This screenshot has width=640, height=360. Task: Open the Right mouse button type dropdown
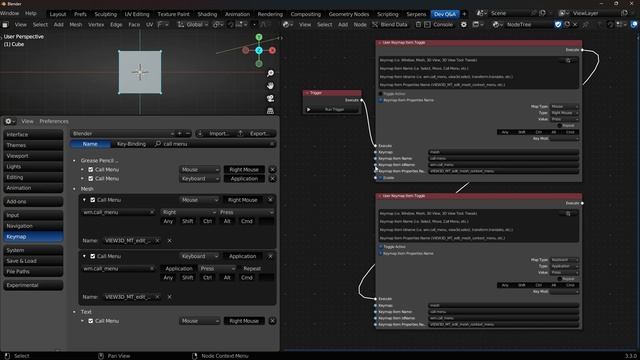(189, 212)
